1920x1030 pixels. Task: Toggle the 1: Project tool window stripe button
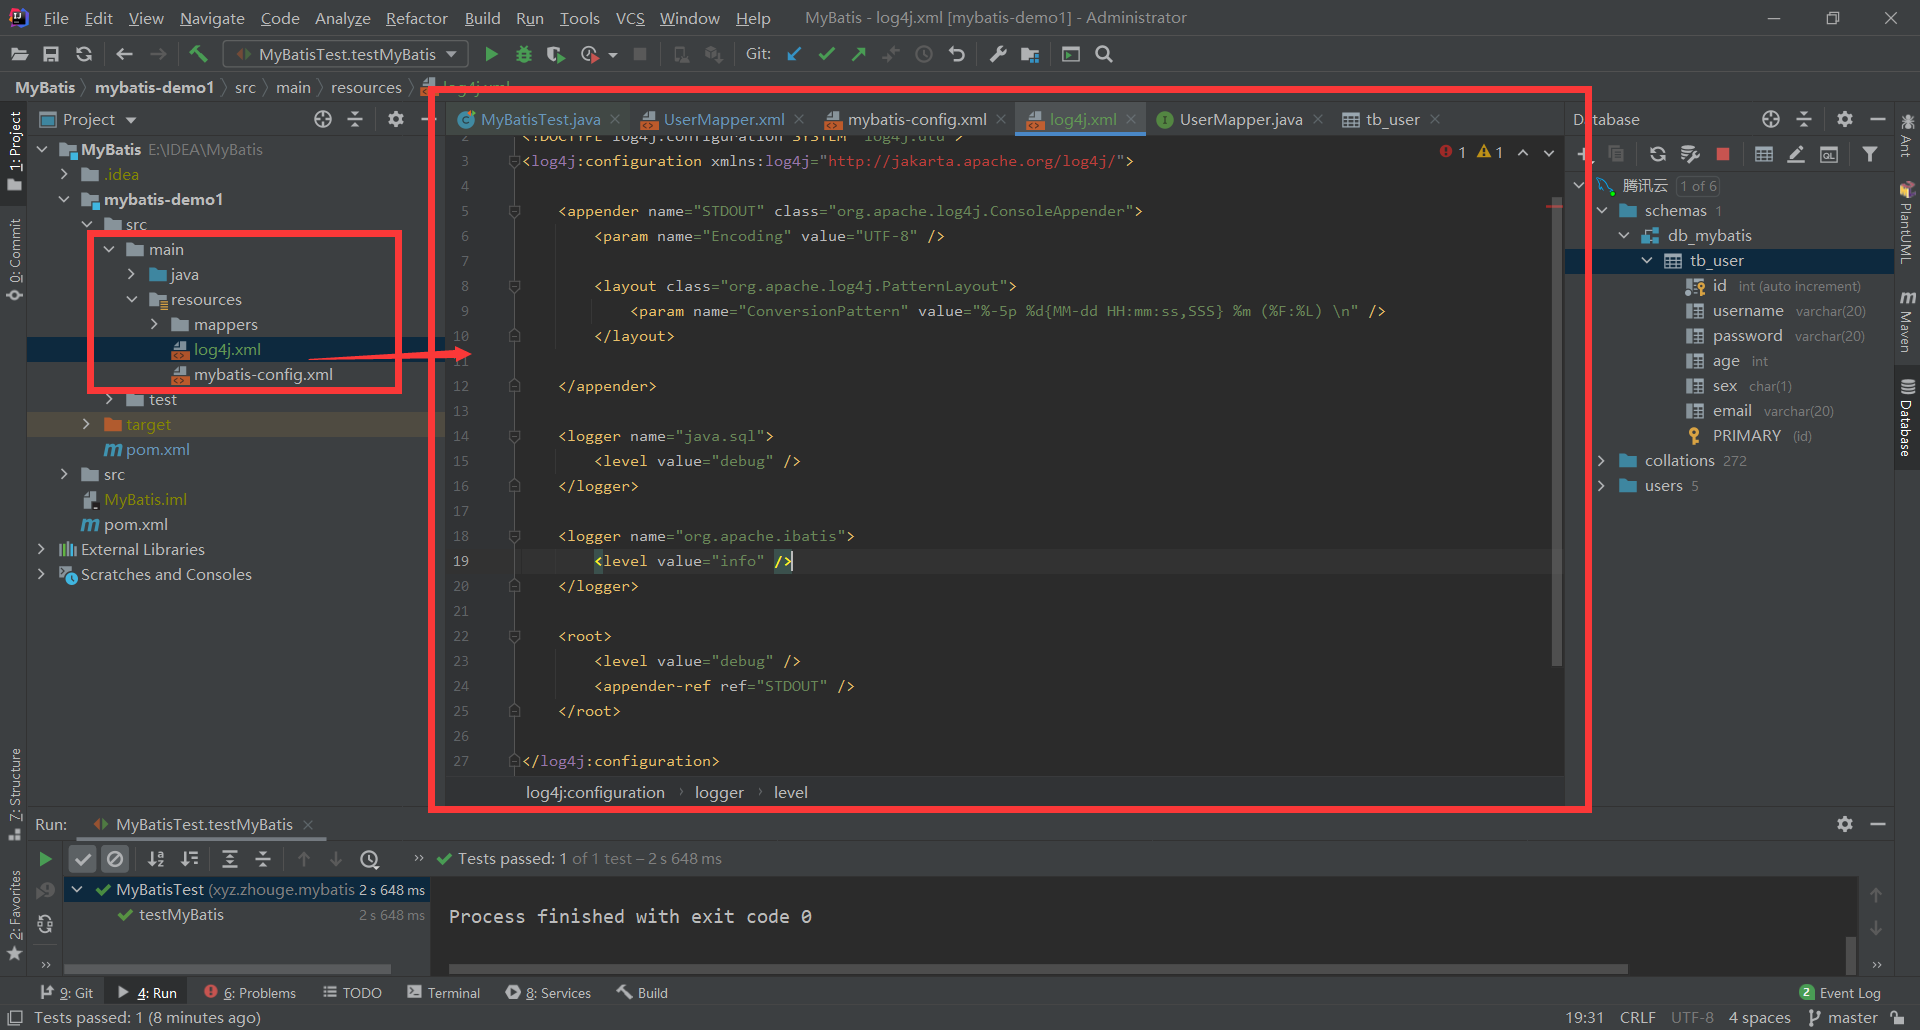coord(15,150)
